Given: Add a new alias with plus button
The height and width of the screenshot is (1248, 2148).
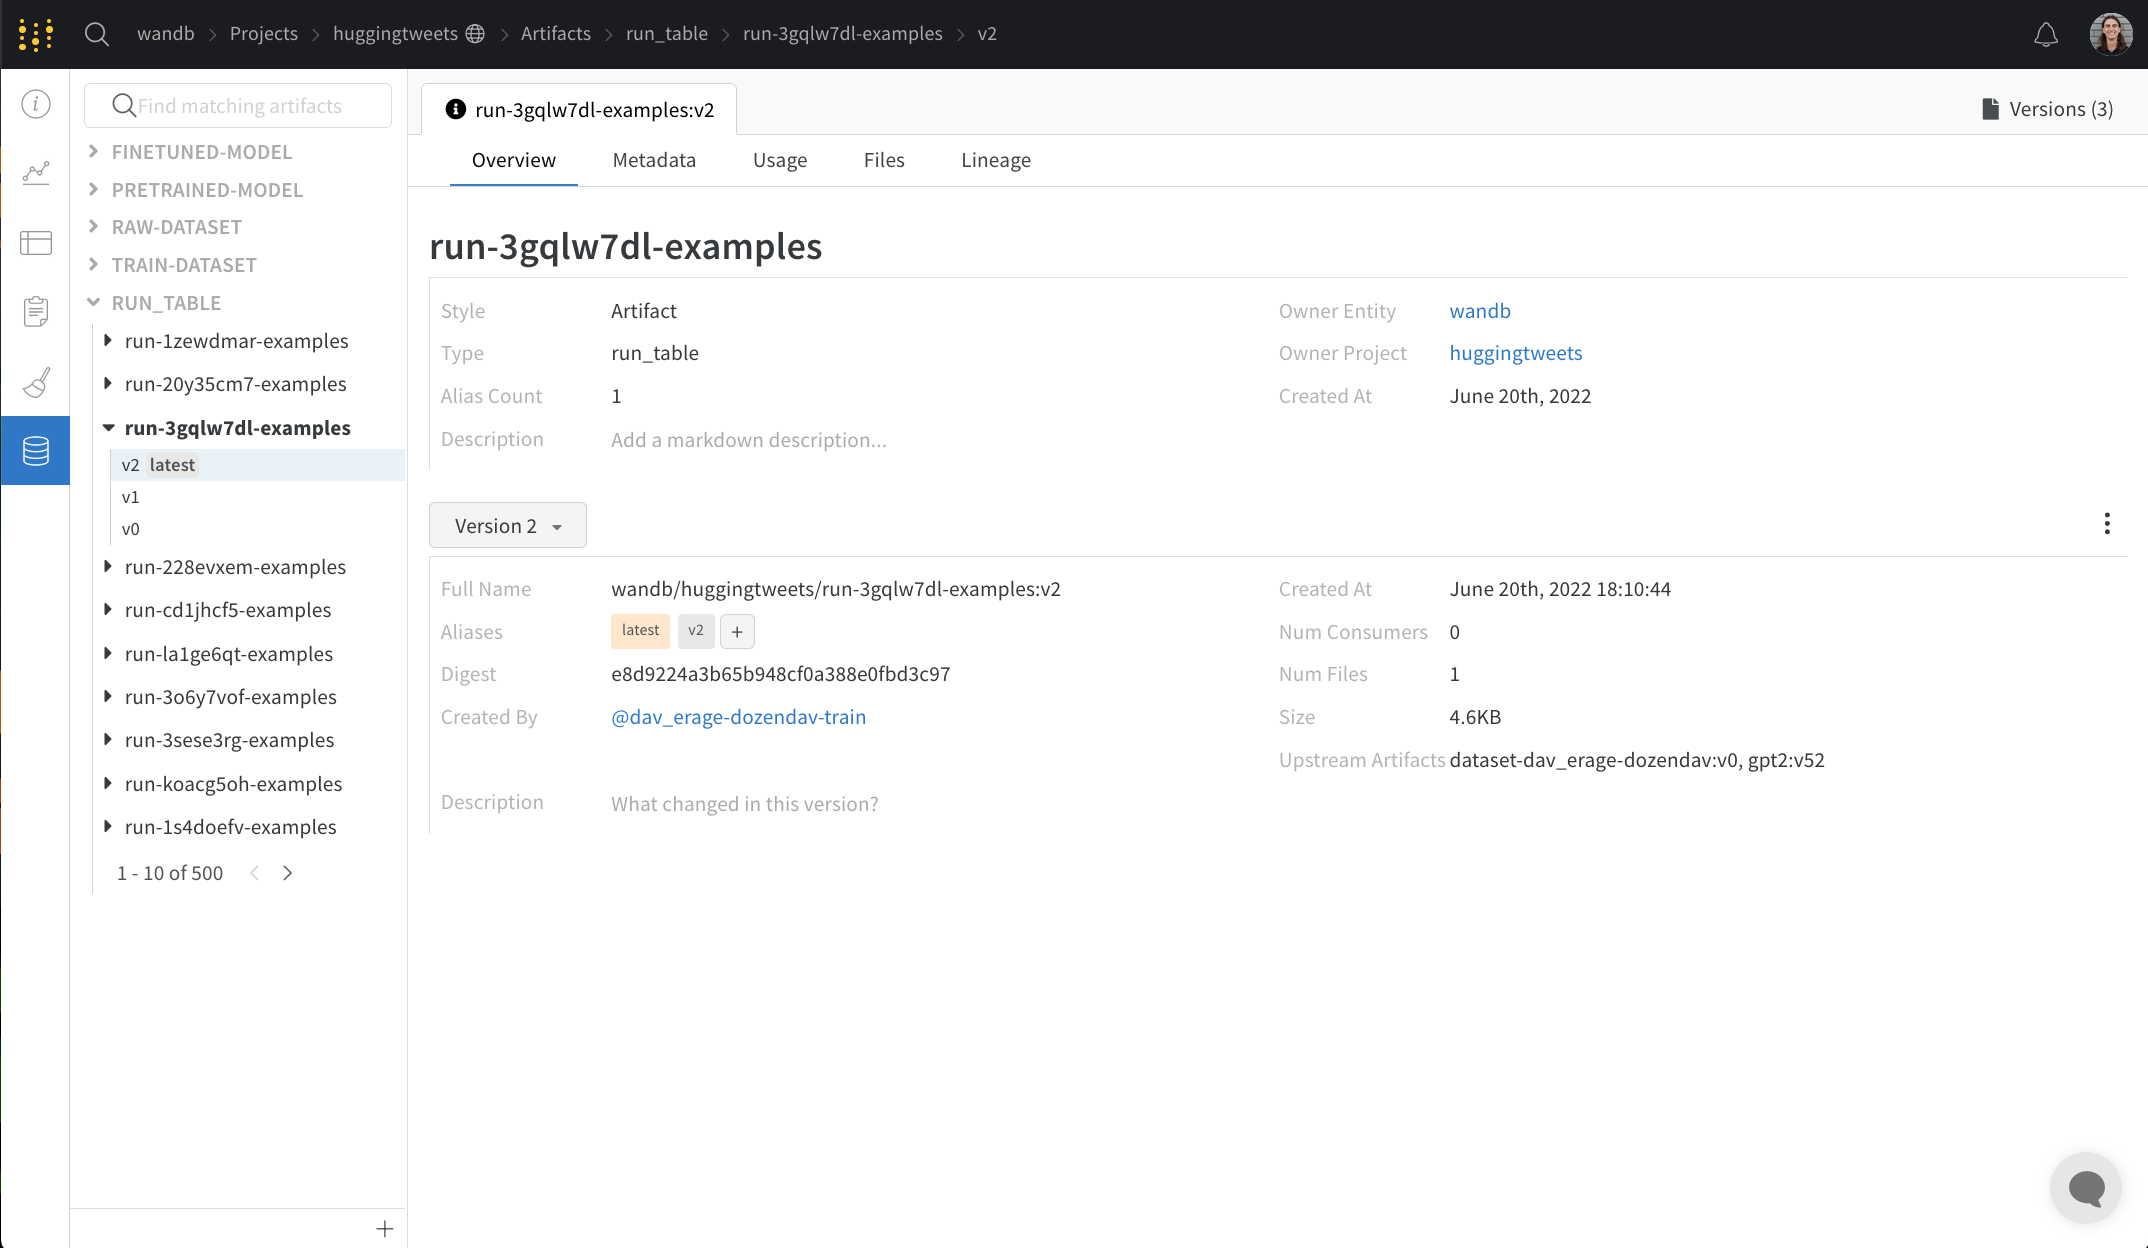Looking at the screenshot, I should click(x=737, y=631).
